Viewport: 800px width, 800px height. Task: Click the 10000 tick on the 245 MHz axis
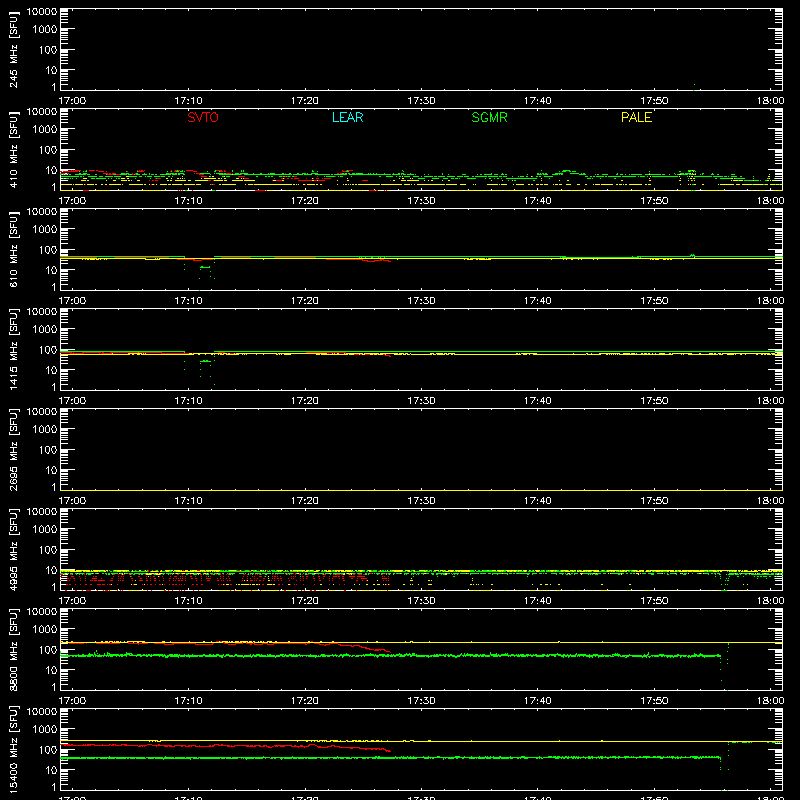[42, 12]
